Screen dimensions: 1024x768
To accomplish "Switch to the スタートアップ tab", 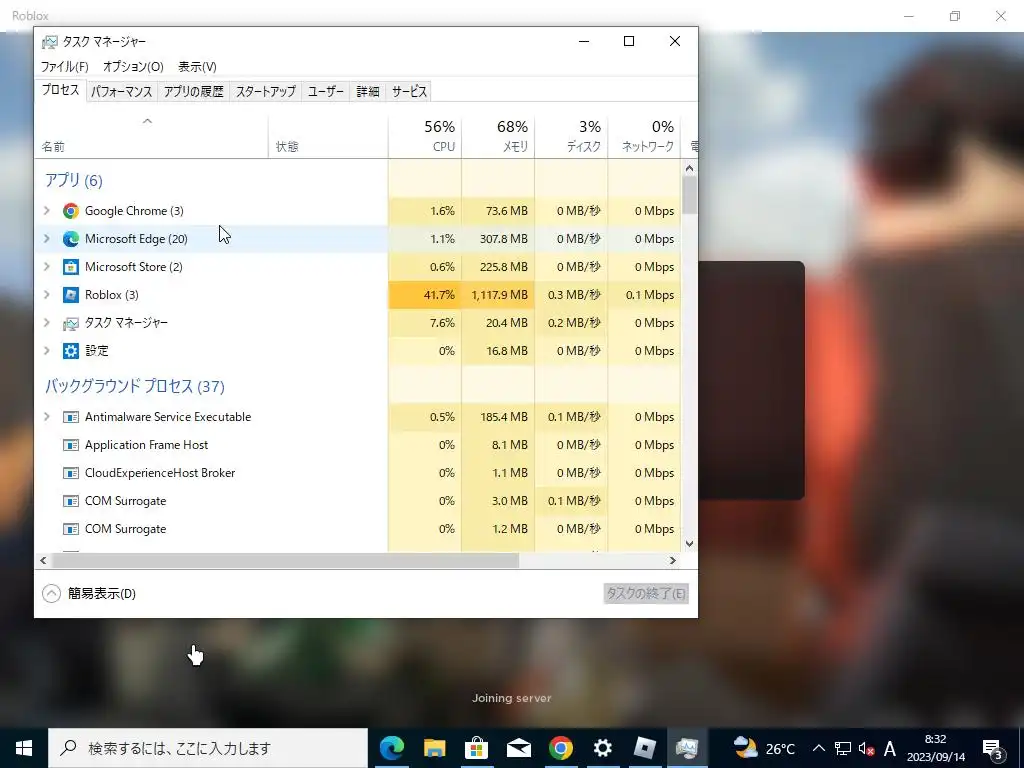I will coord(266,91).
